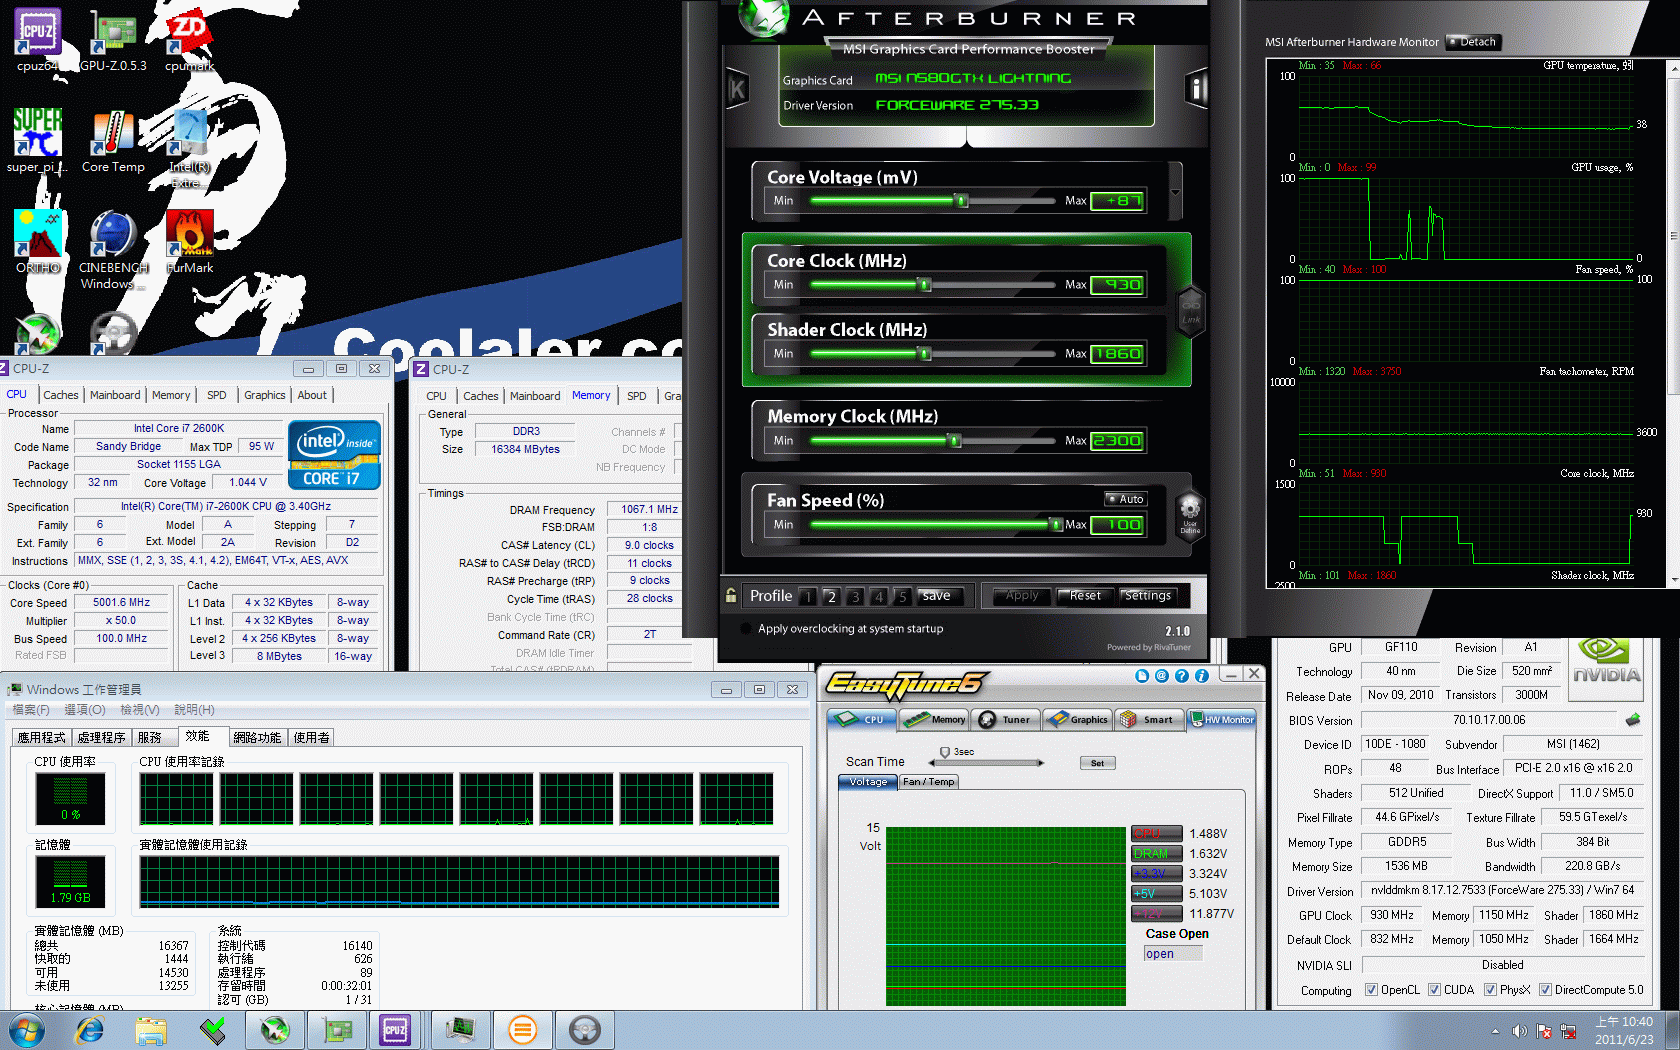
Task: Toggle the Afterburner profile lock icon
Action: click(x=731, y=595)
